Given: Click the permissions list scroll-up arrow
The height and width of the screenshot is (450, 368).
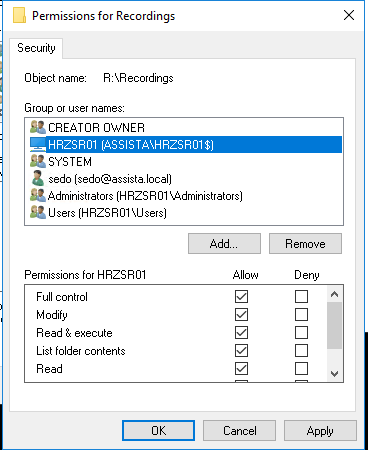Looking at the screenshot, I should pos(334,294).
